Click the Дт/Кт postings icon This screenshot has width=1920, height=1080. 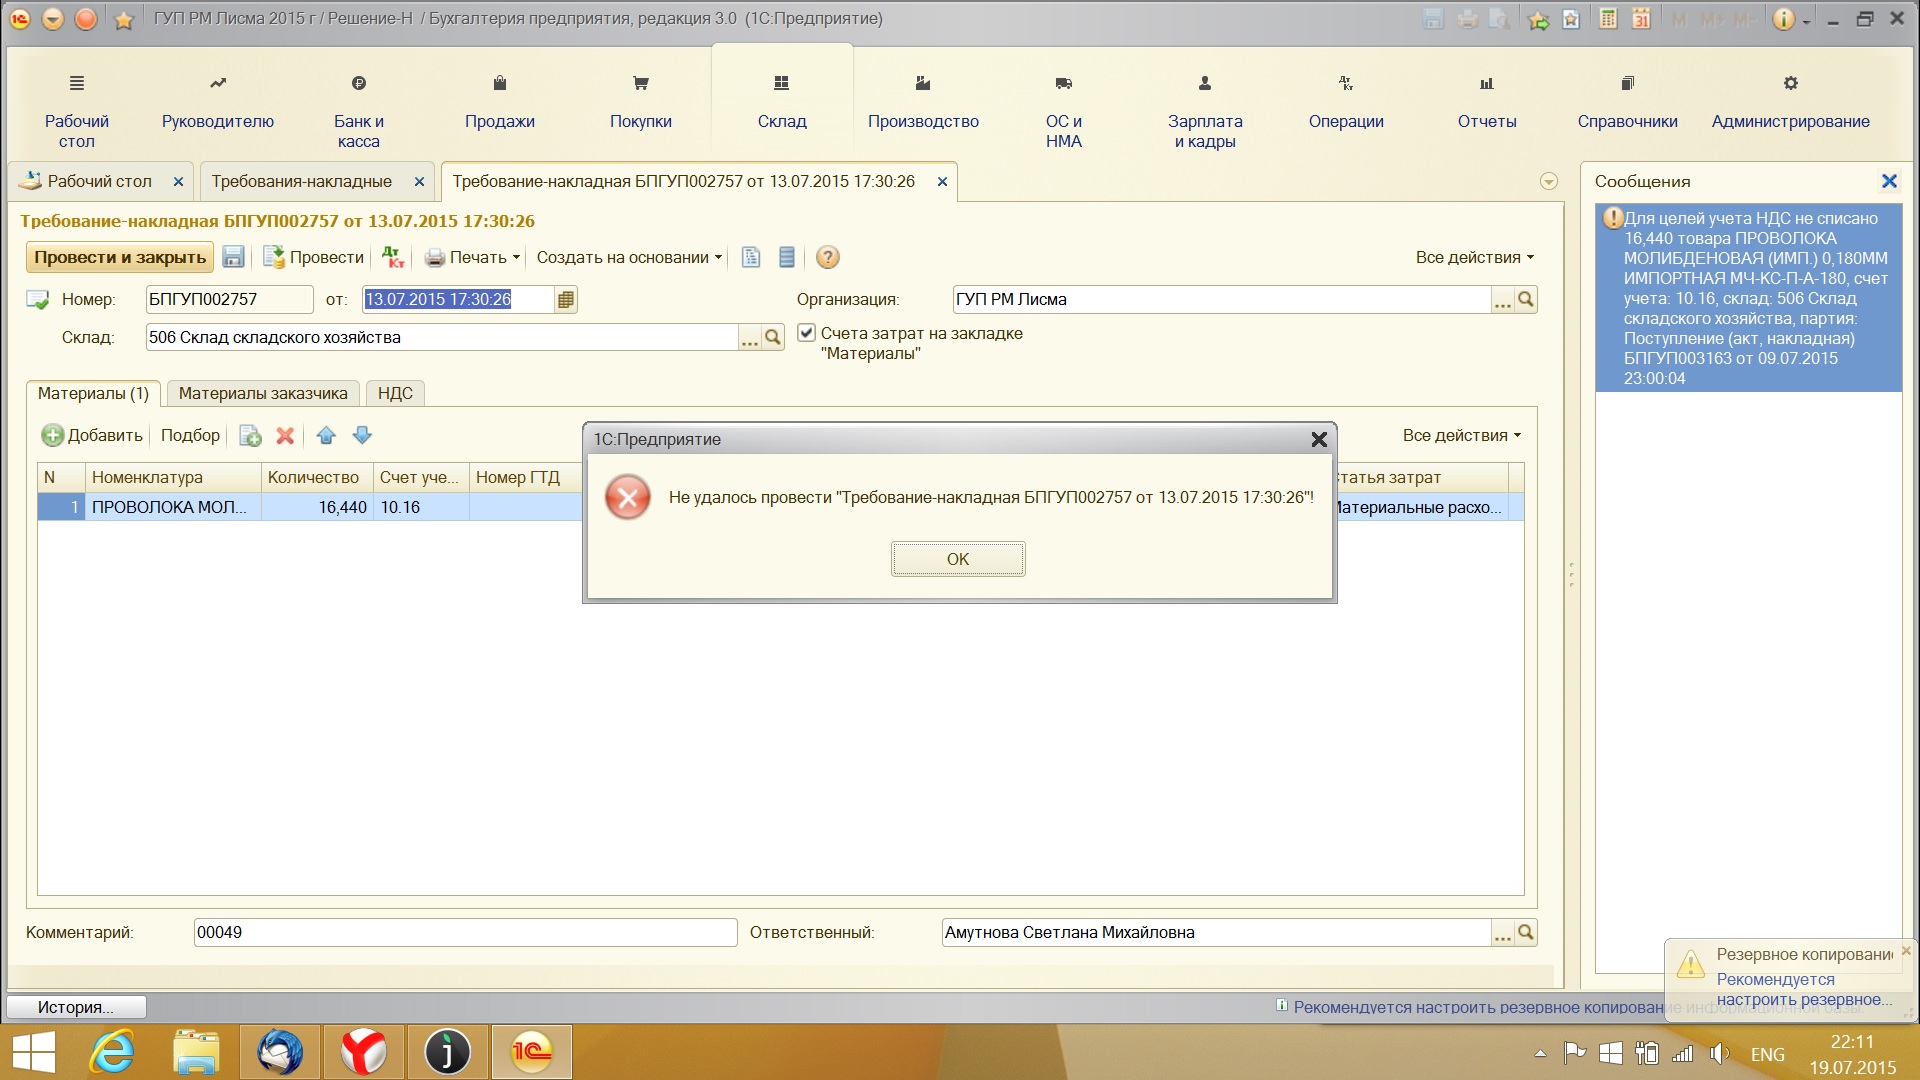[x=393, y=257]
